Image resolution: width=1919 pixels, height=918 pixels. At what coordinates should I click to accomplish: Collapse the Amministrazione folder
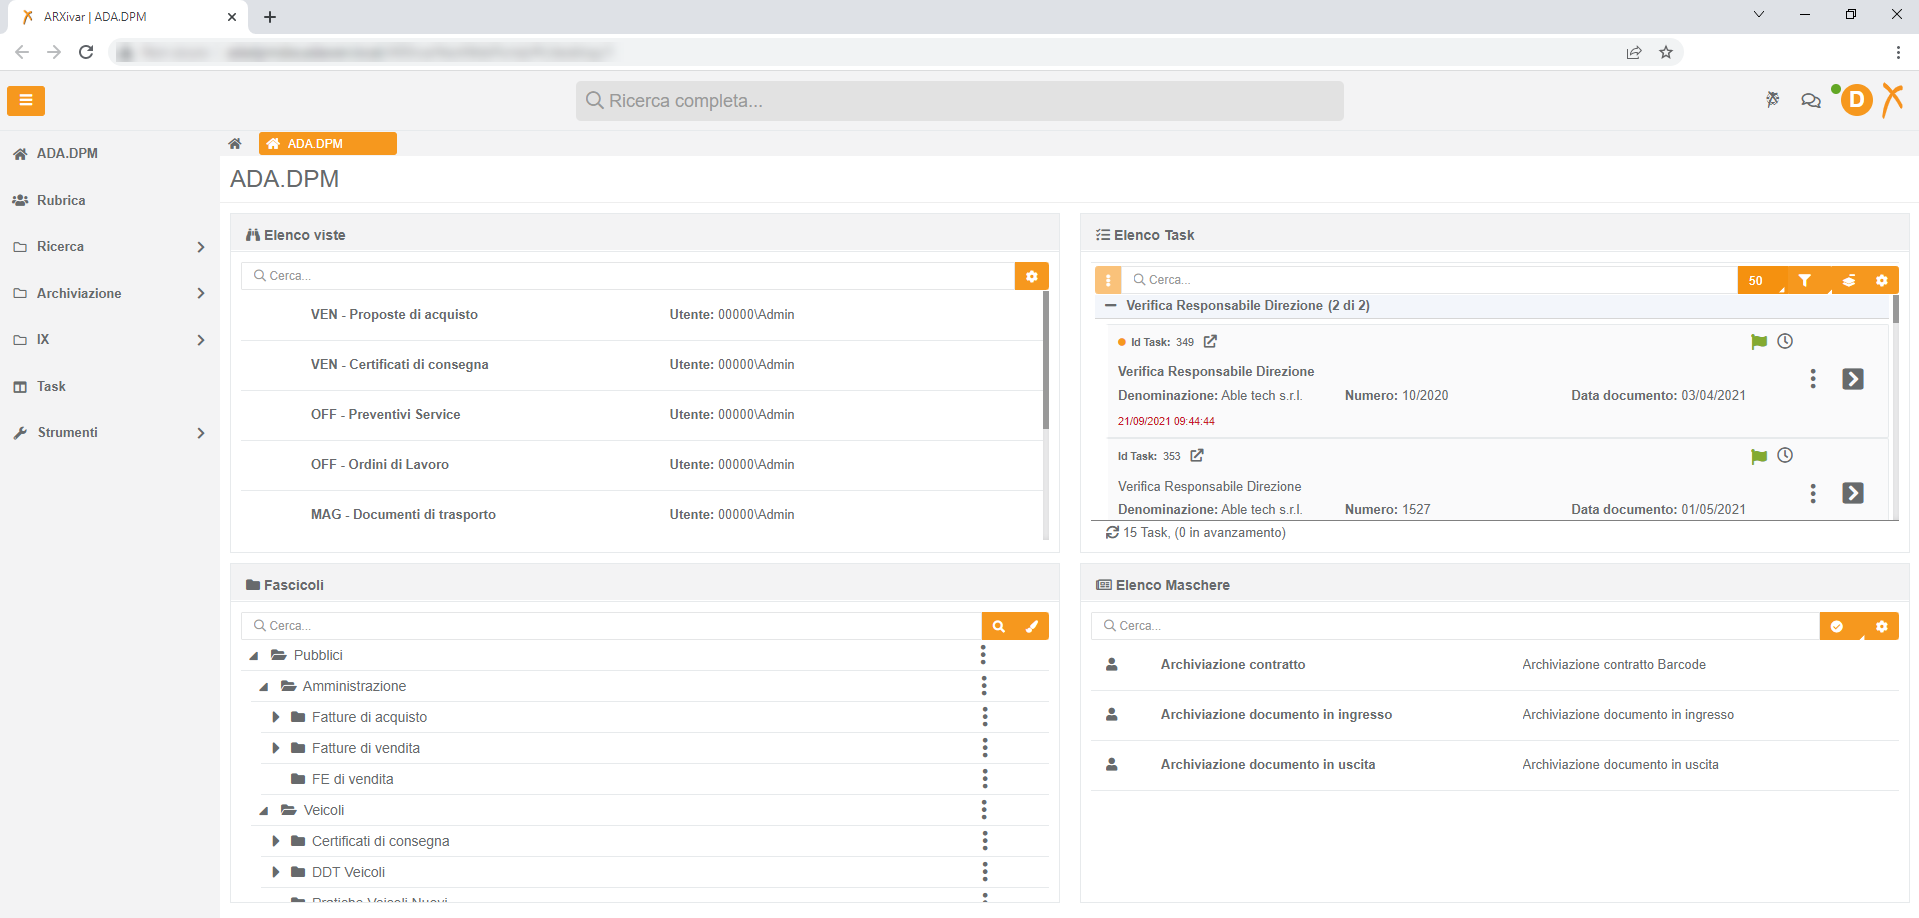click(x=264, y=686)
